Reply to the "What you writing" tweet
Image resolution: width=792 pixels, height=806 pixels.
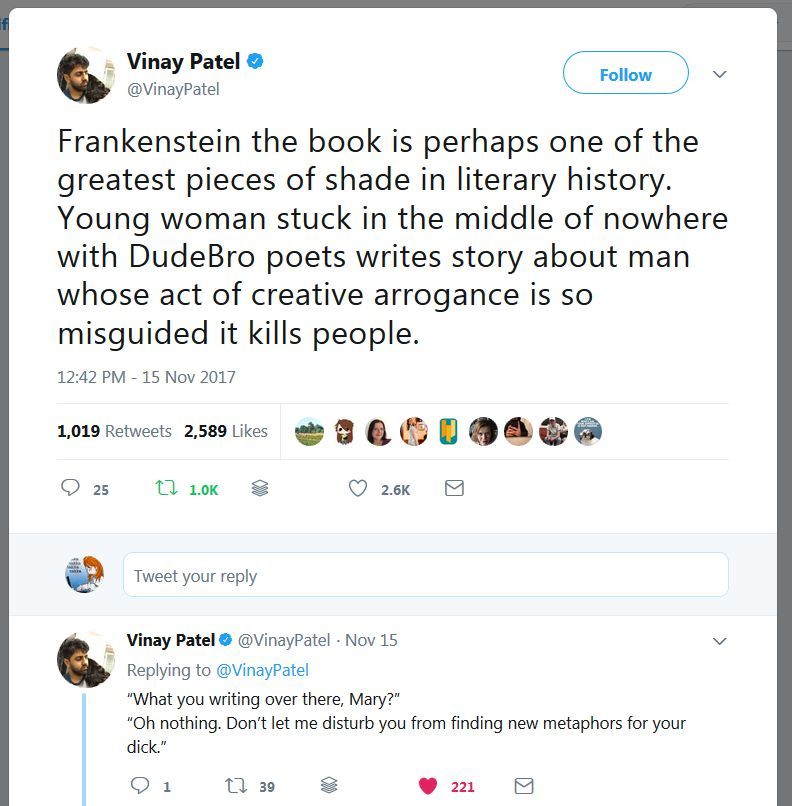(x=140, y=786)
